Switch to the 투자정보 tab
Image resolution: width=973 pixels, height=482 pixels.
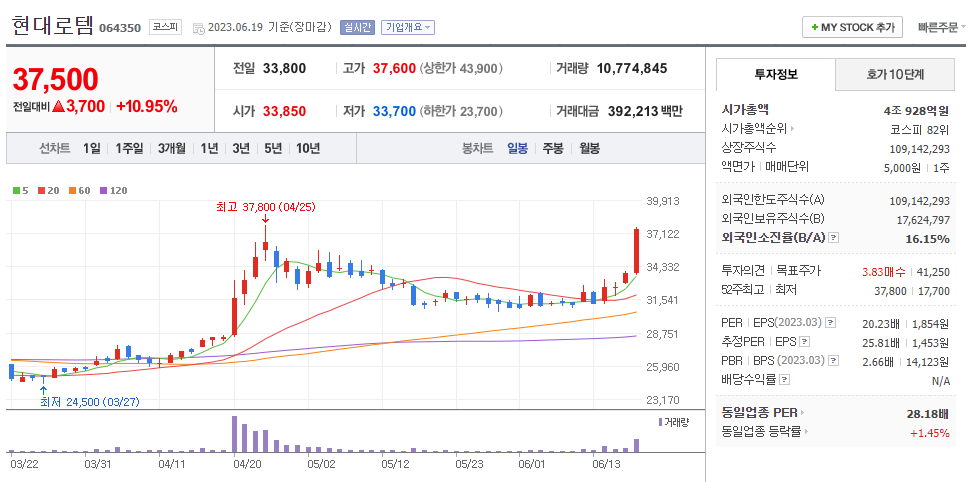tap(776, 74)
